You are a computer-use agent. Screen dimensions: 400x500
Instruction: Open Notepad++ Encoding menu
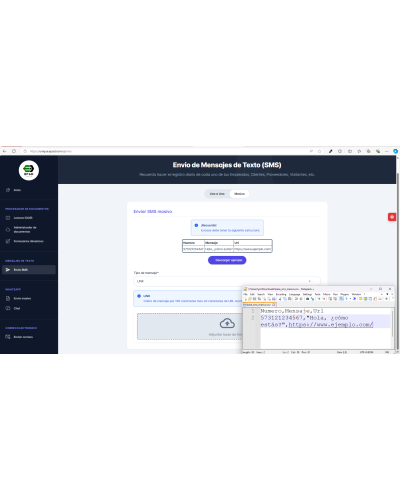click(281, 294)
